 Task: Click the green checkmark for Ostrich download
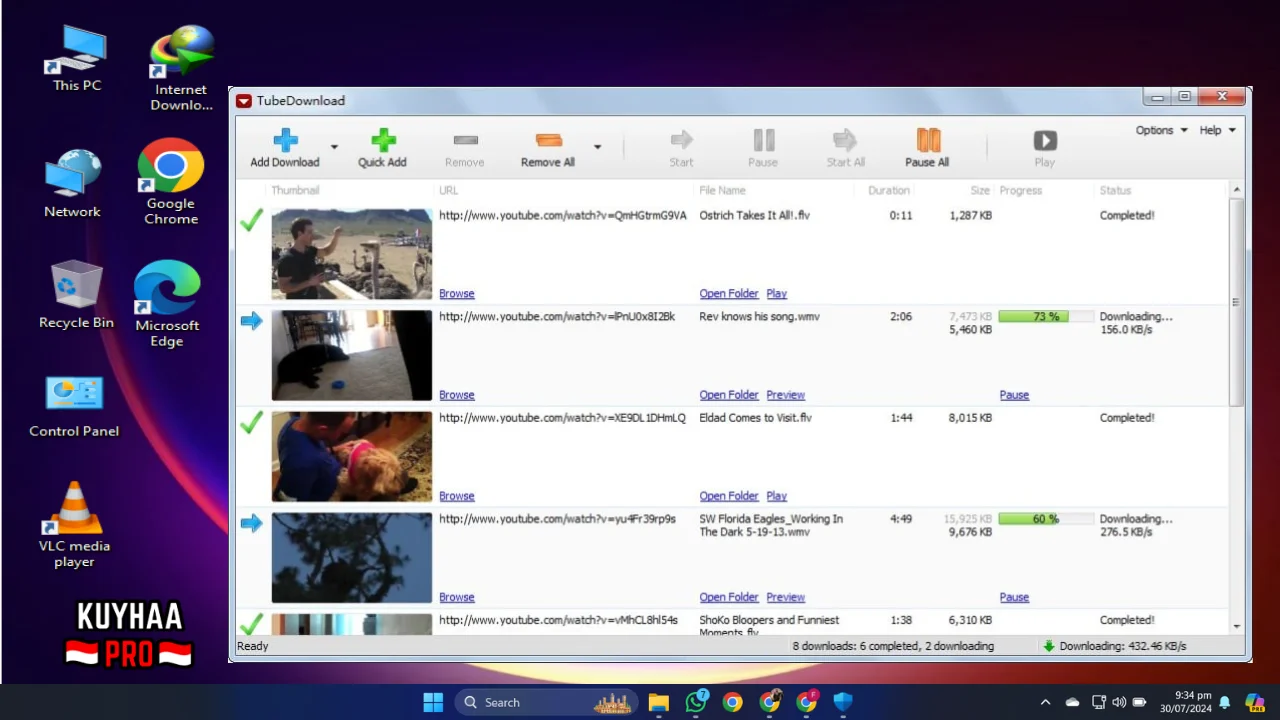tap(251, 220)
